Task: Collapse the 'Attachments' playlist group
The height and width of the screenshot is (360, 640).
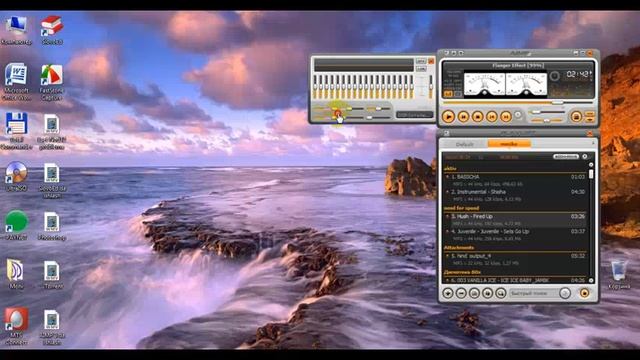Action: tap(459, 248)
